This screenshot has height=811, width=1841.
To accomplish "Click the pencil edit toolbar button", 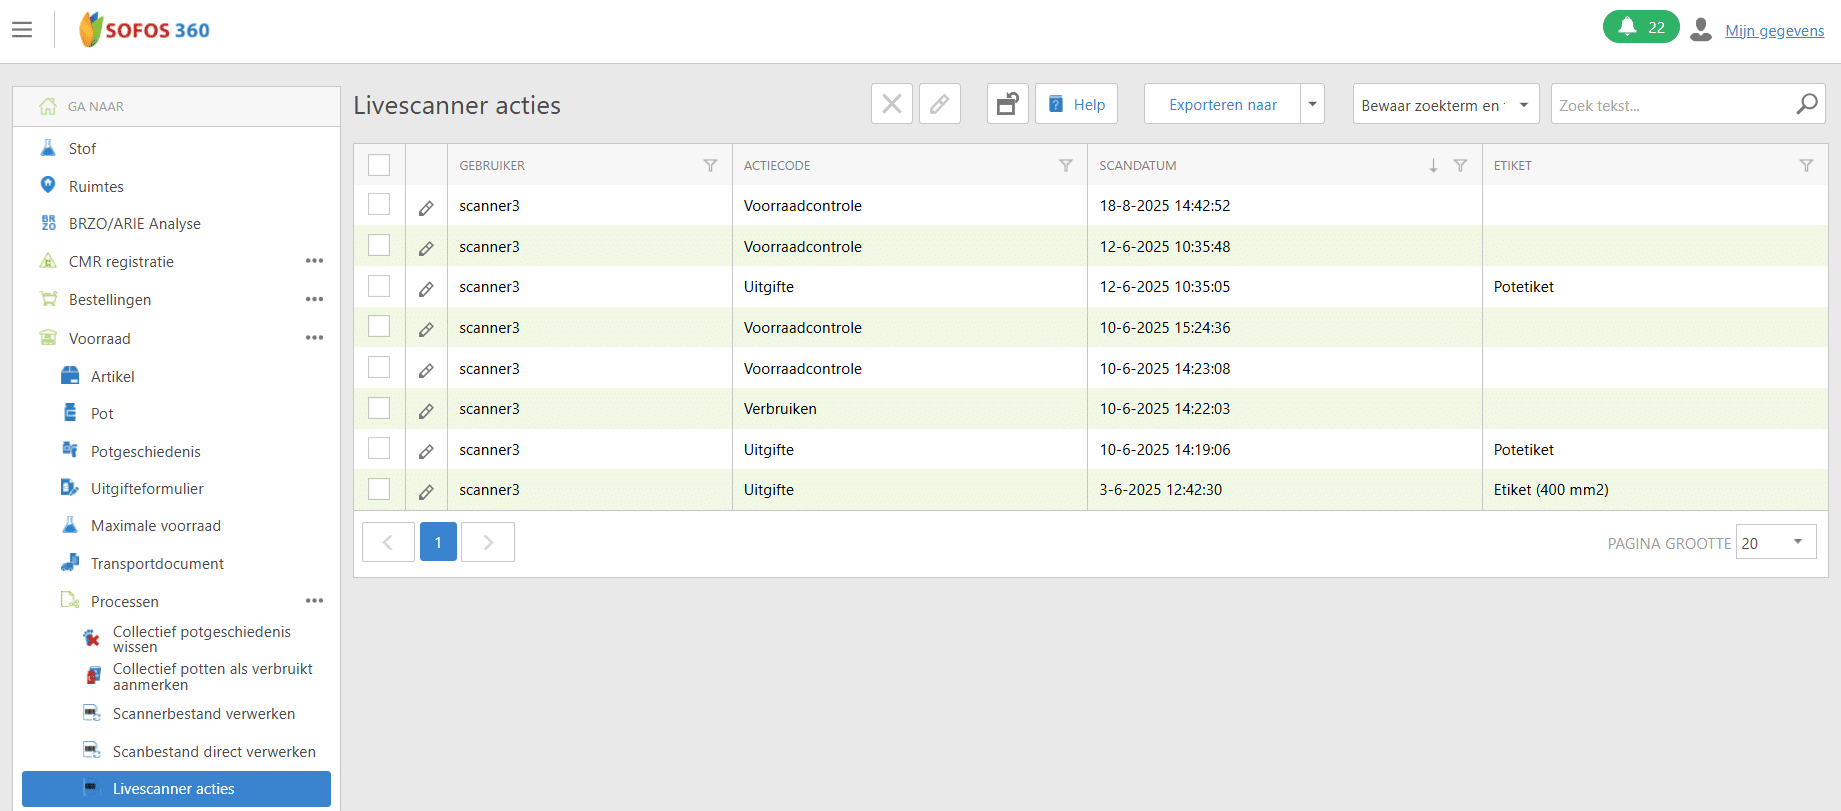I will click(x=940, y=104).
